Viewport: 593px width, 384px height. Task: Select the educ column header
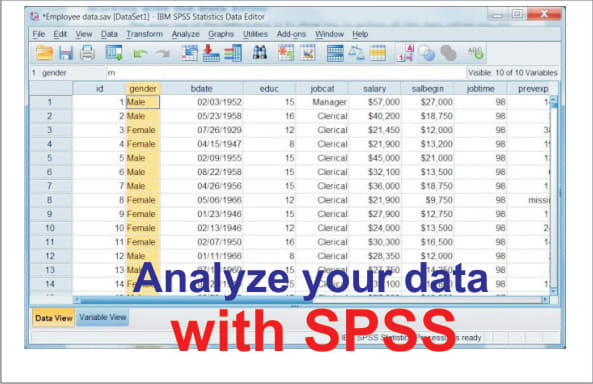(x=269, y=89)
